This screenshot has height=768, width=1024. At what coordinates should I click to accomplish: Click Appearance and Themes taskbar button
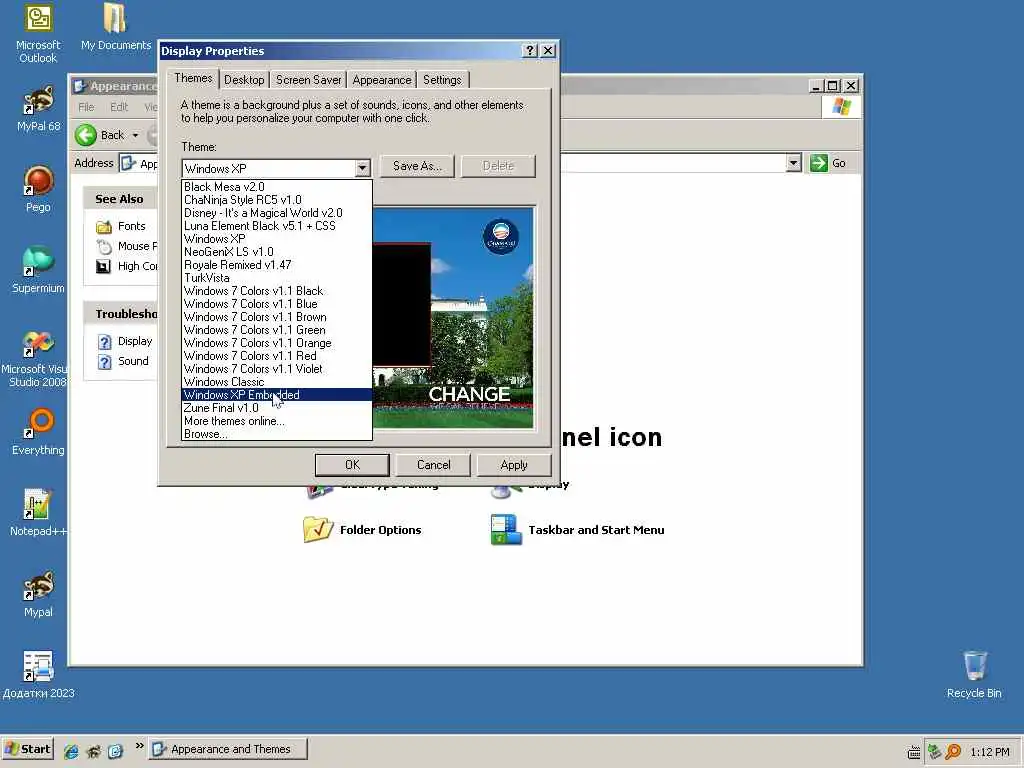(228, 749)
